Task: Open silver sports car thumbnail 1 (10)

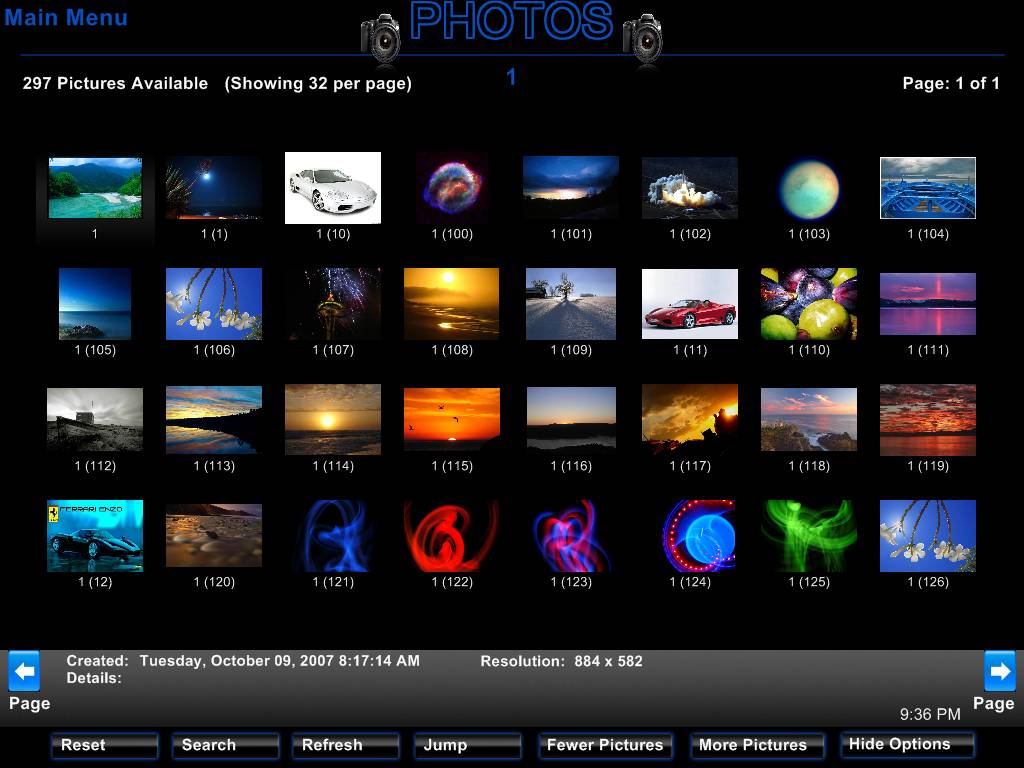Action: pyautogui.click(x=333, y=187)
